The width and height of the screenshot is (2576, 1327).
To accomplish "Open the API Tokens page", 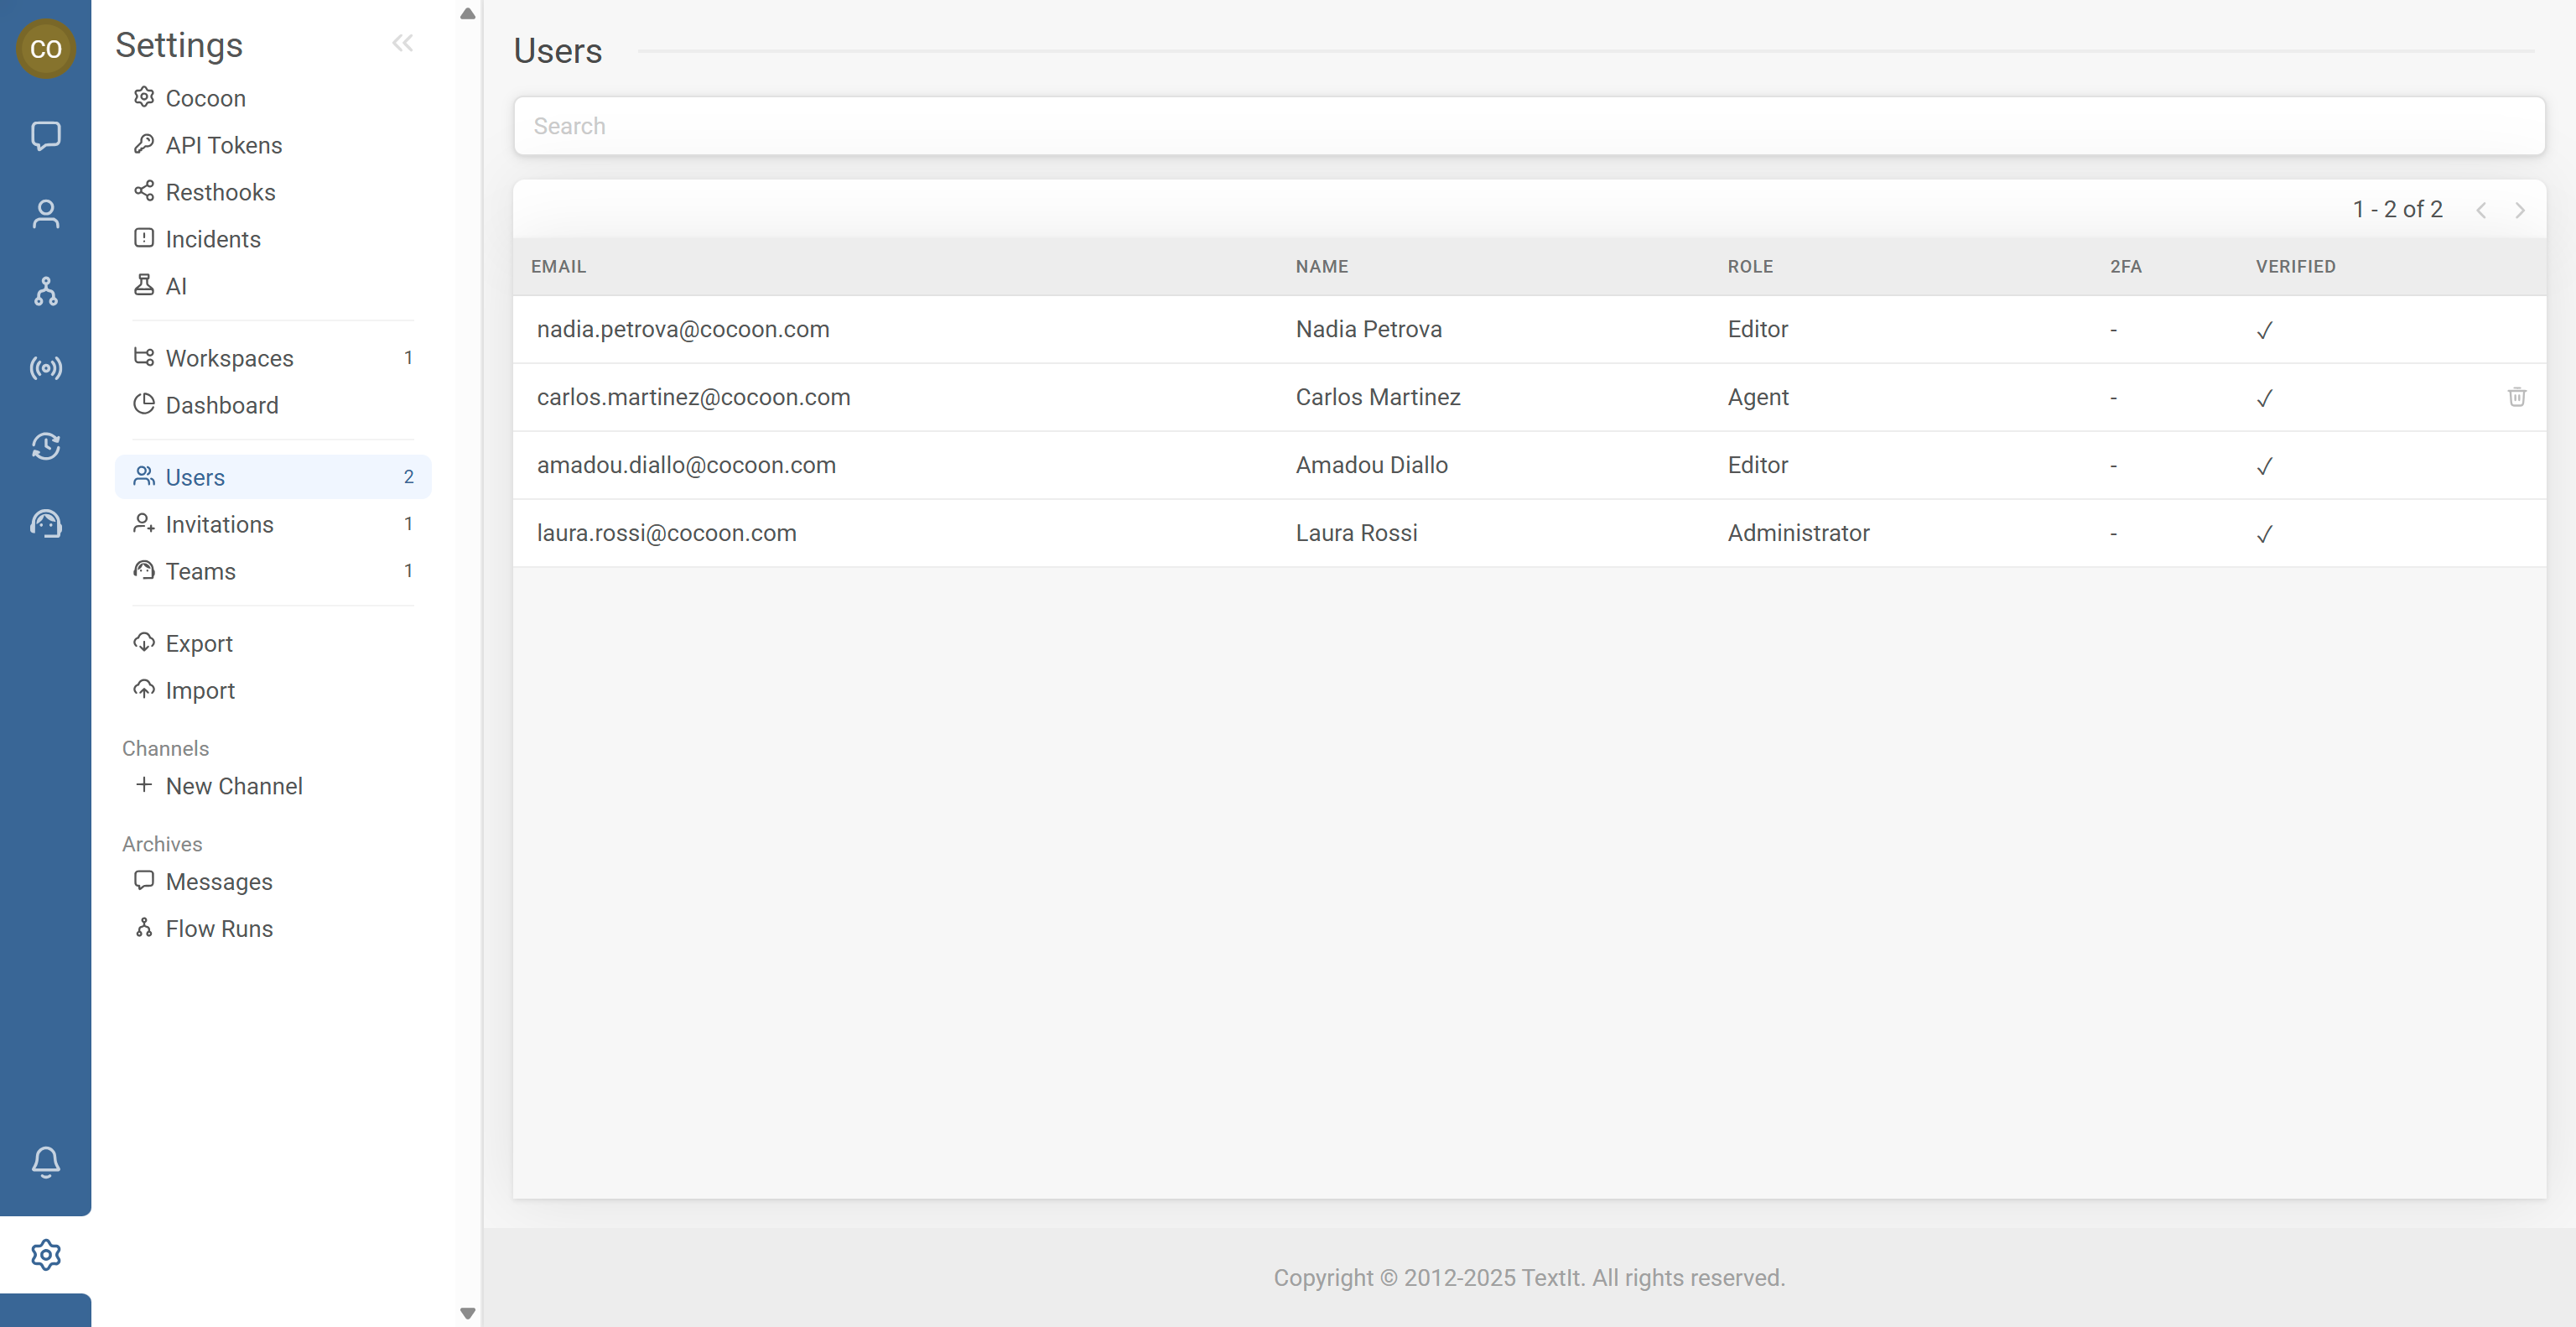I will pos(223,145).
